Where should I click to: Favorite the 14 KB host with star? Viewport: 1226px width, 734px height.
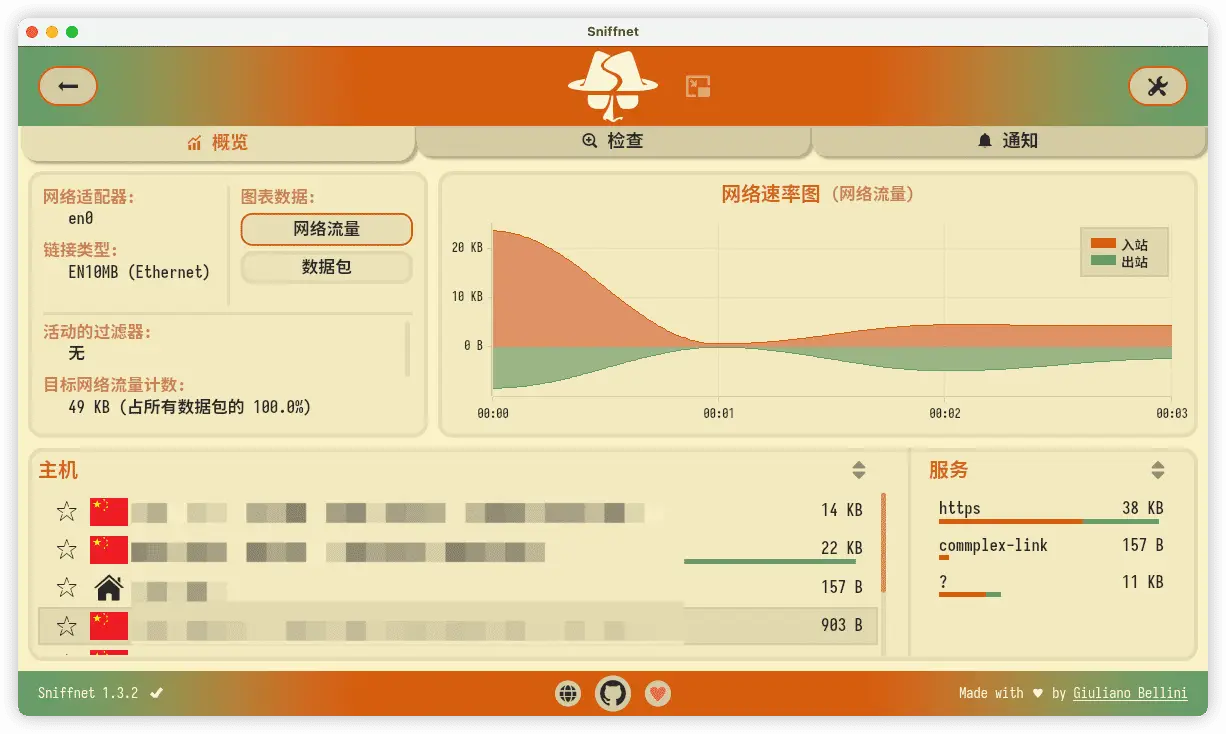click(x=67, y=512)
